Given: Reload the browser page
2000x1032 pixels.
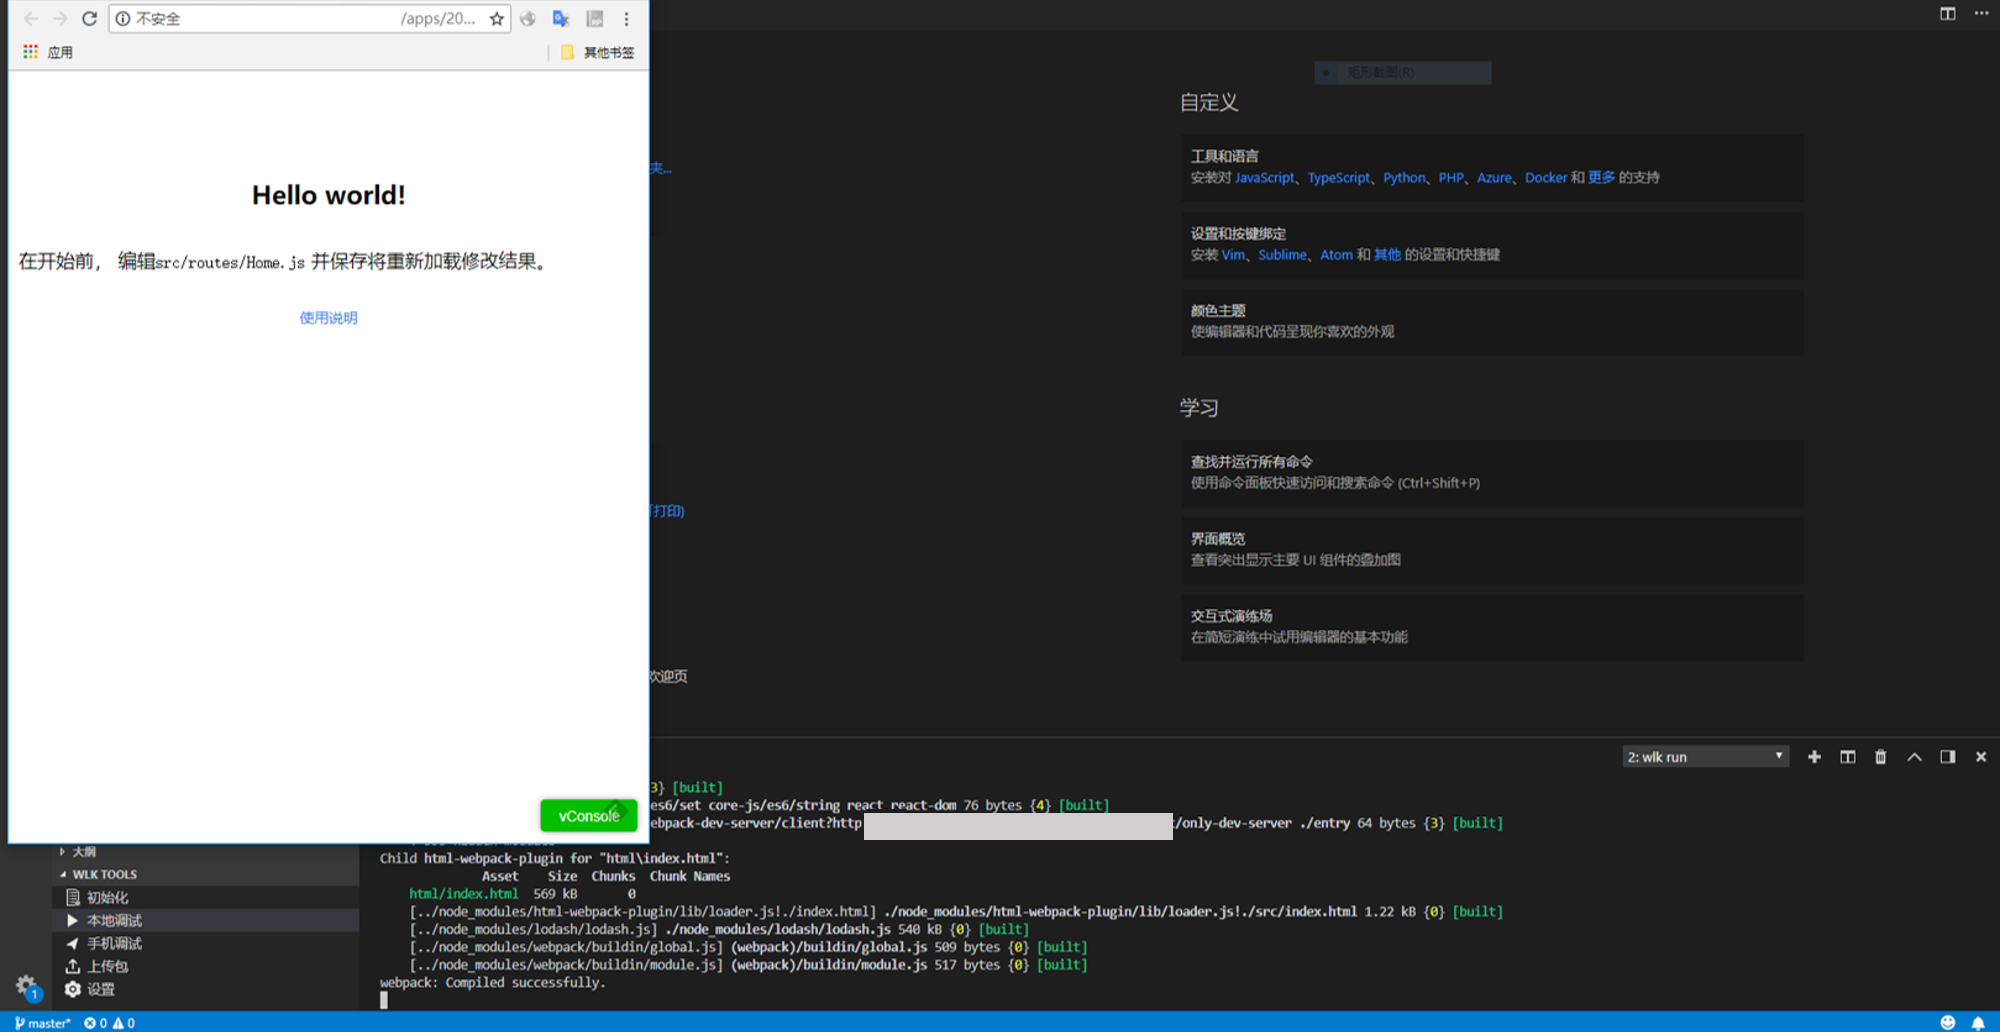Looking at the screenshot, I should (89, 19).
